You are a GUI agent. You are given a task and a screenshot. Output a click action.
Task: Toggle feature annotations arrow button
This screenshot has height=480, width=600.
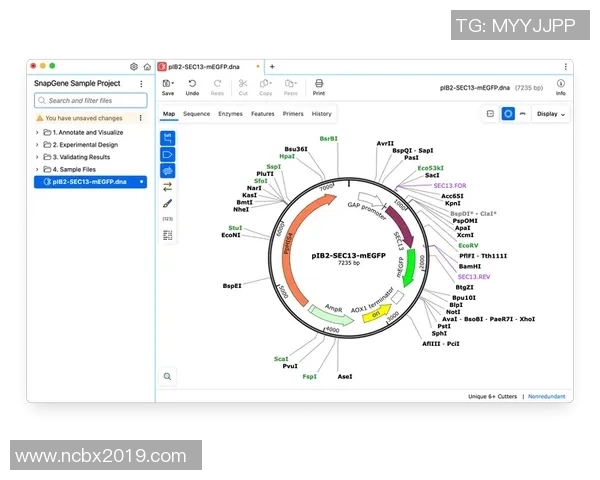click(168, 154)
